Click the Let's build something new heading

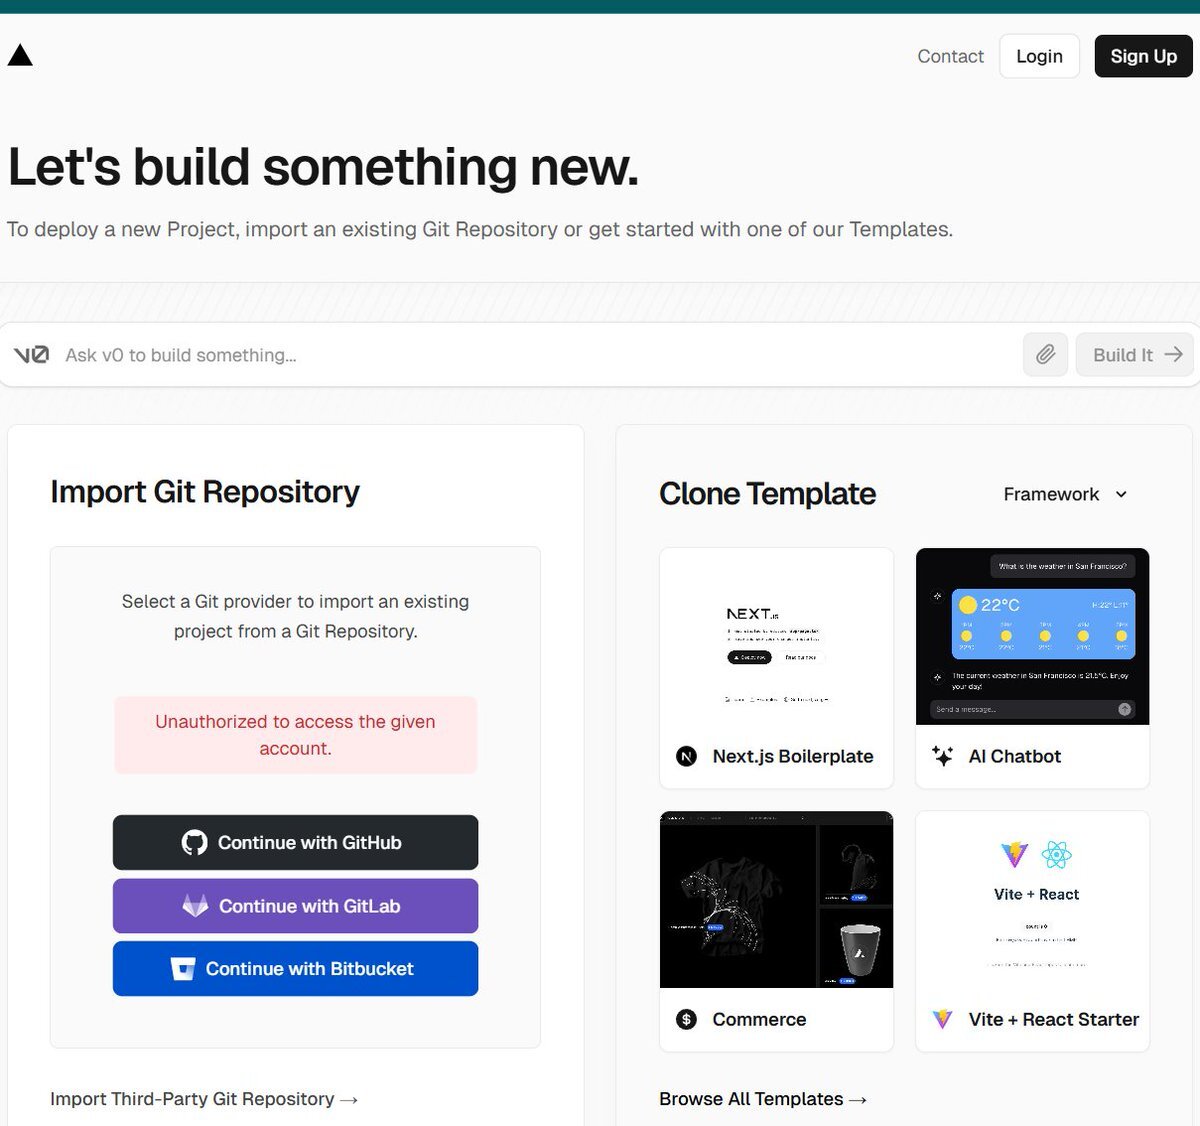tap(323, 166)
